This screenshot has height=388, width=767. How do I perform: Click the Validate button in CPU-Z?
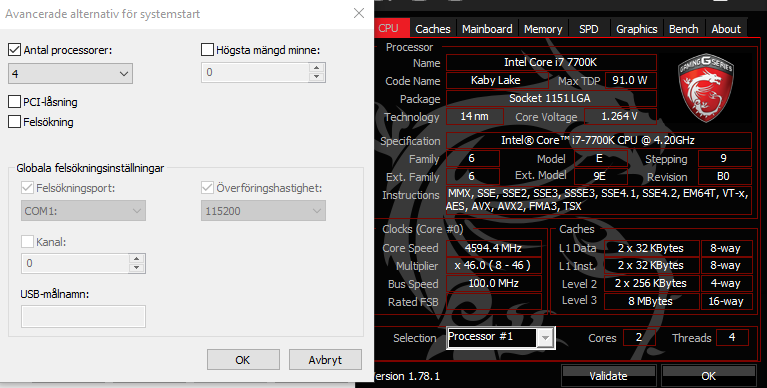click(608, 376)
